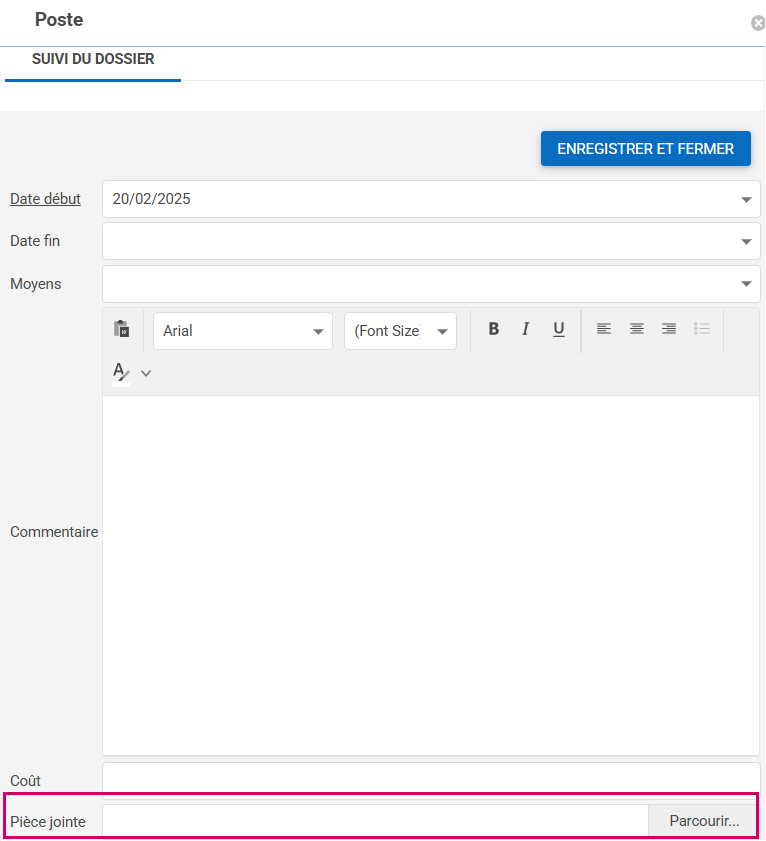Align comment text to the right
This screenshot has width=766, height=841.
point(669,329)
